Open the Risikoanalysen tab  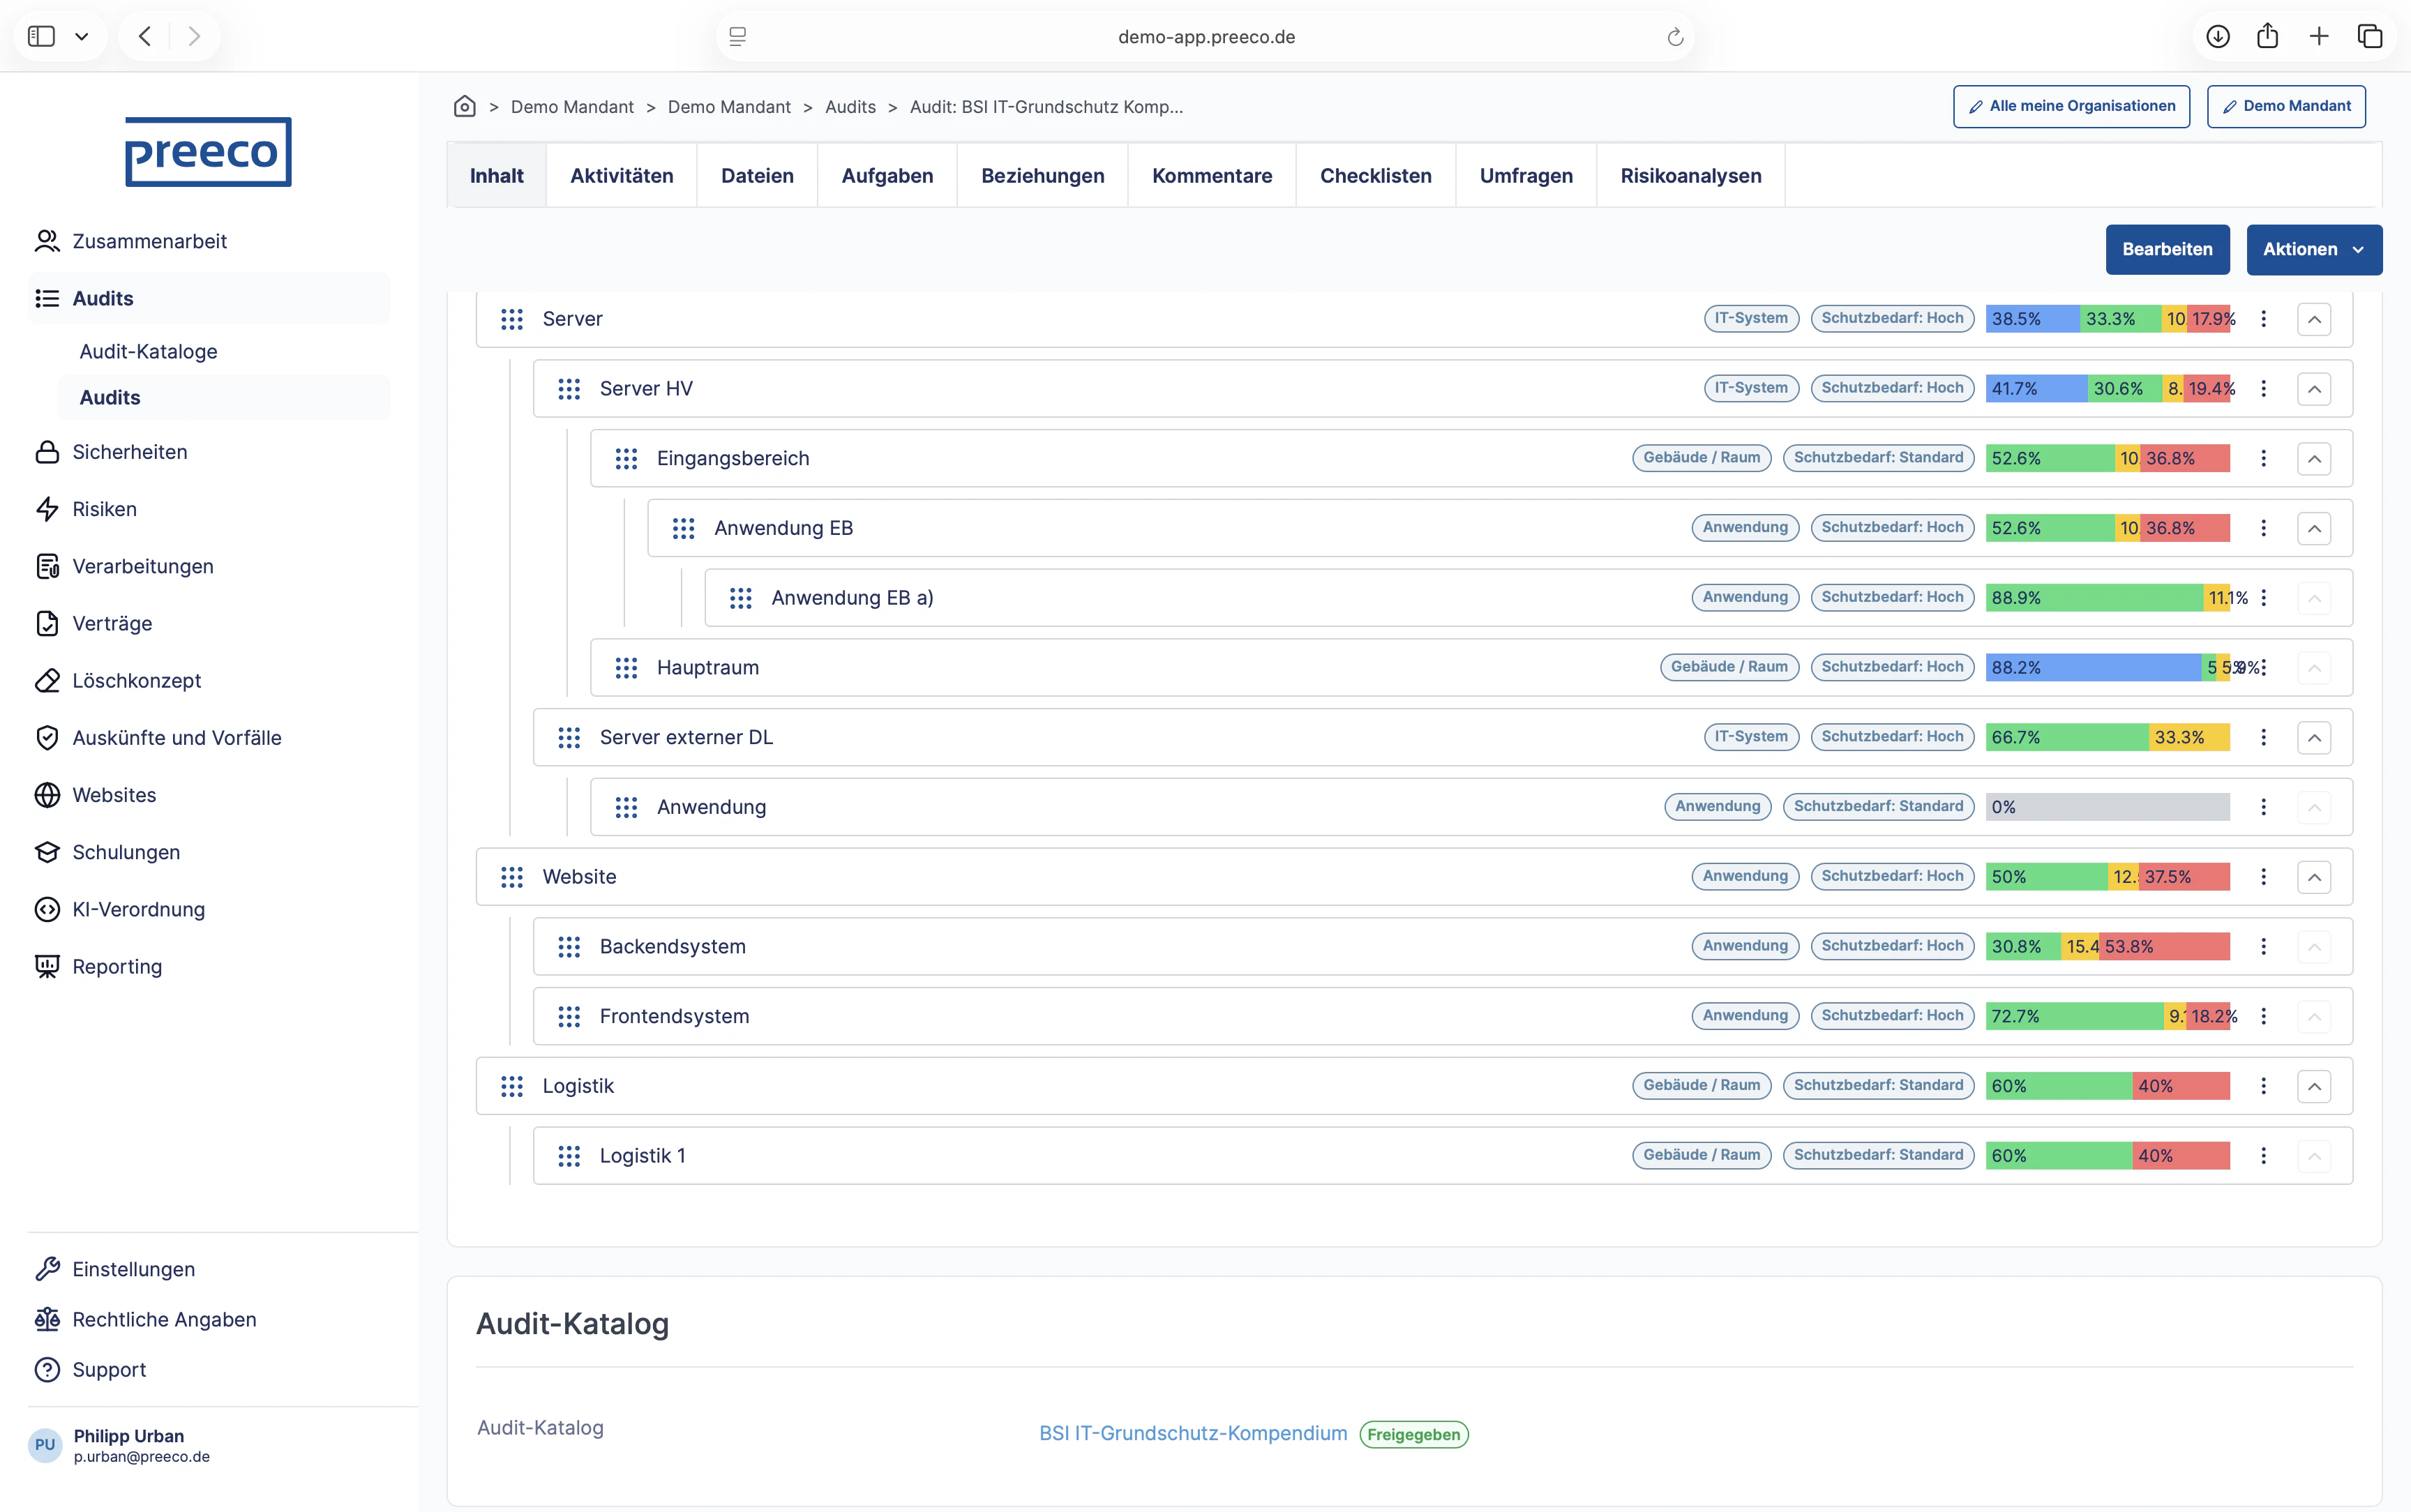click(1690, 175)
